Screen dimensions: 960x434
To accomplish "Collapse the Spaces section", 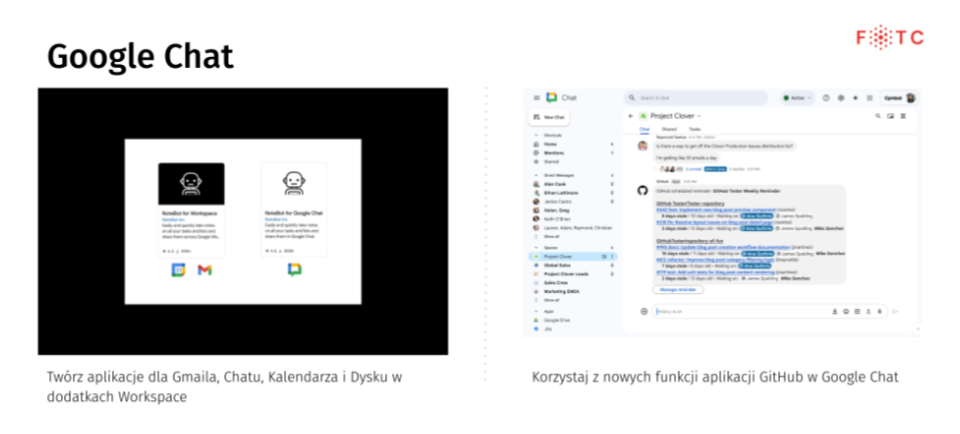I will click(536, 247).
